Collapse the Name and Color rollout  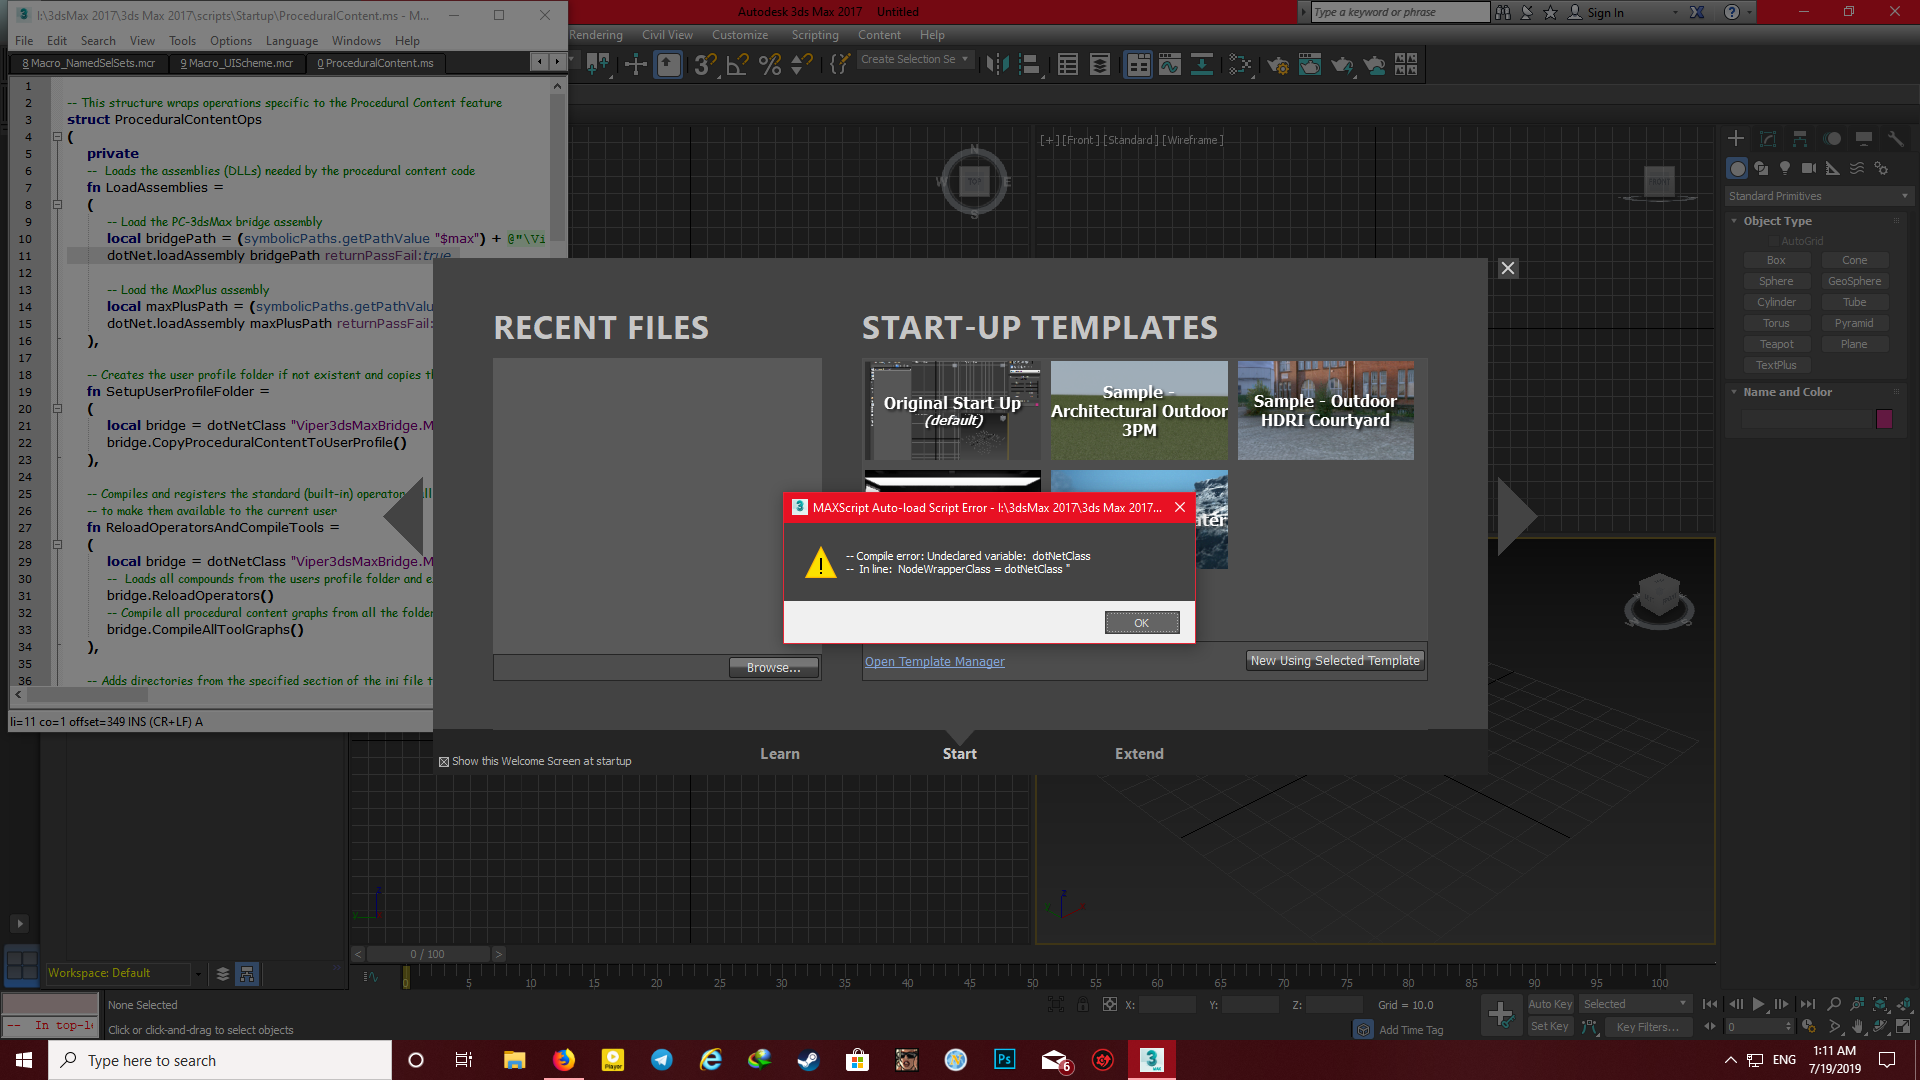(x=1787, y=392)
